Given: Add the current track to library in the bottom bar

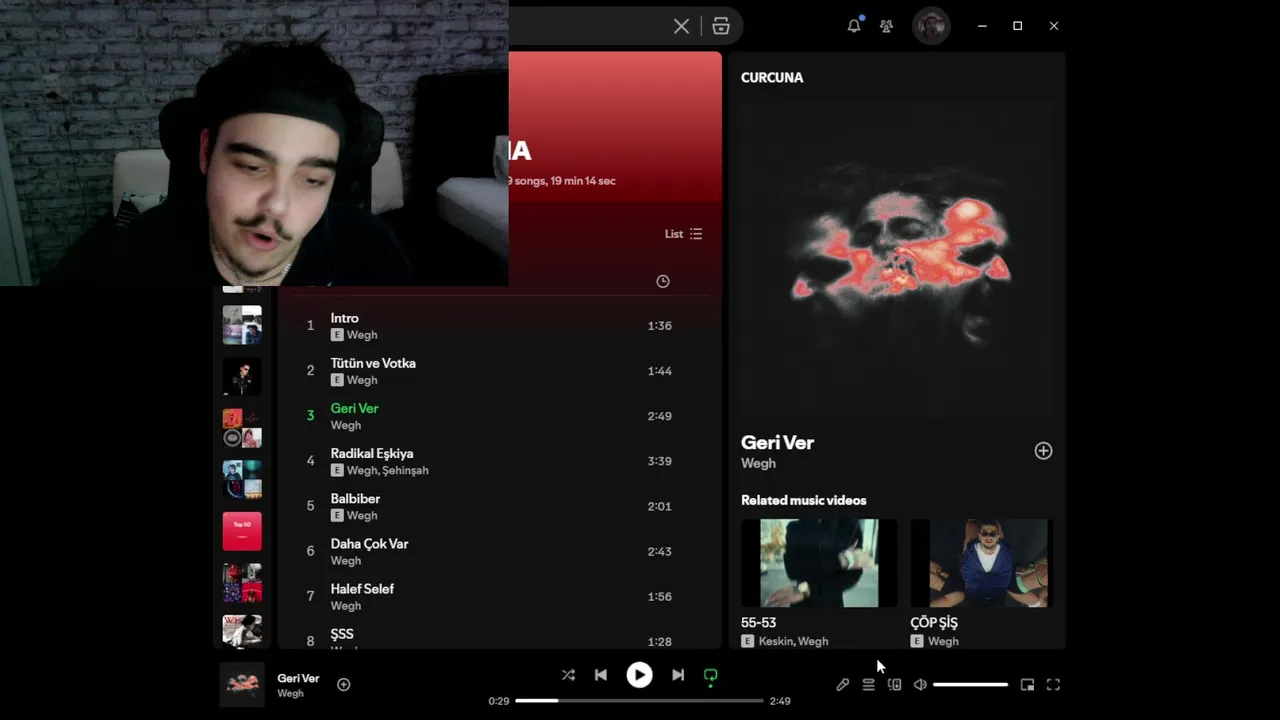Looking at the screenshot, I should coord(344,685).
